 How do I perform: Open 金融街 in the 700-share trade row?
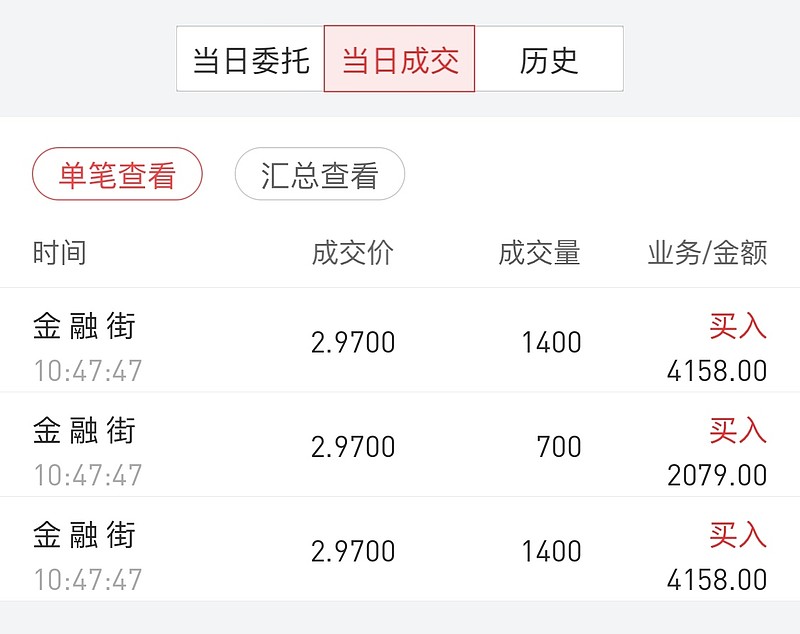[x=84, y=430]
